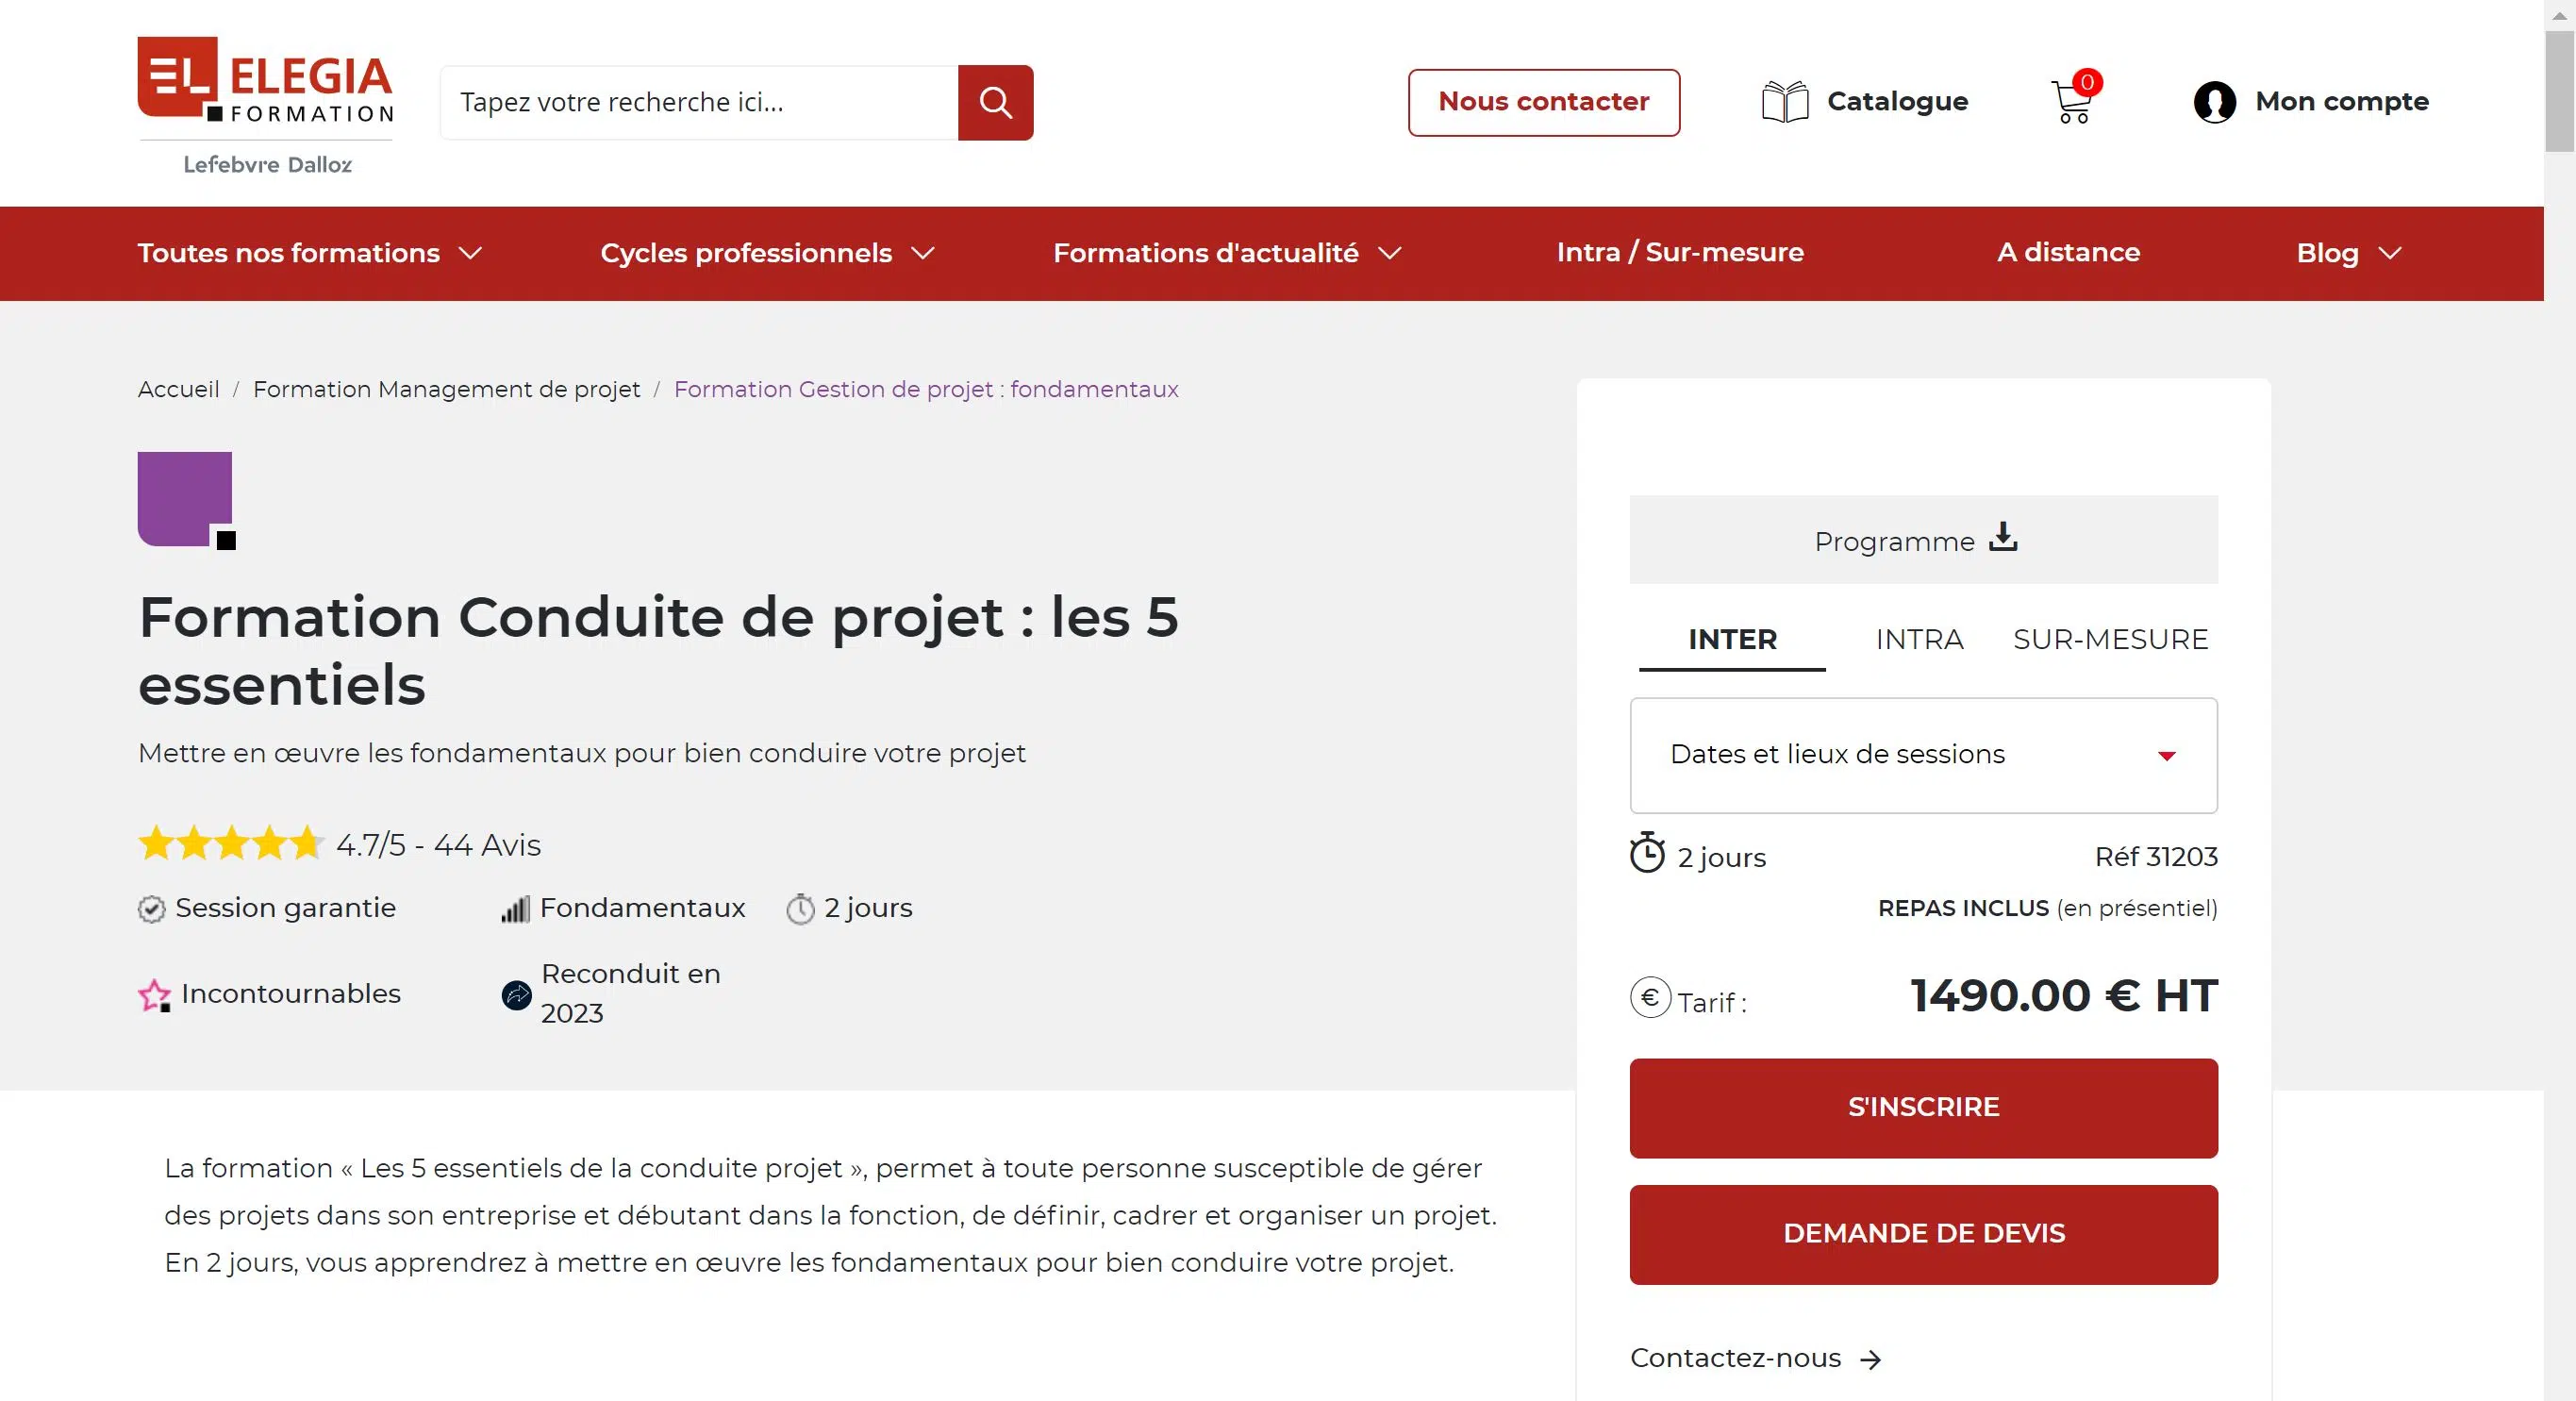The image size is (2576, 1401).
Task: Click the magnifying glass search button
Action: click(995, 102)
